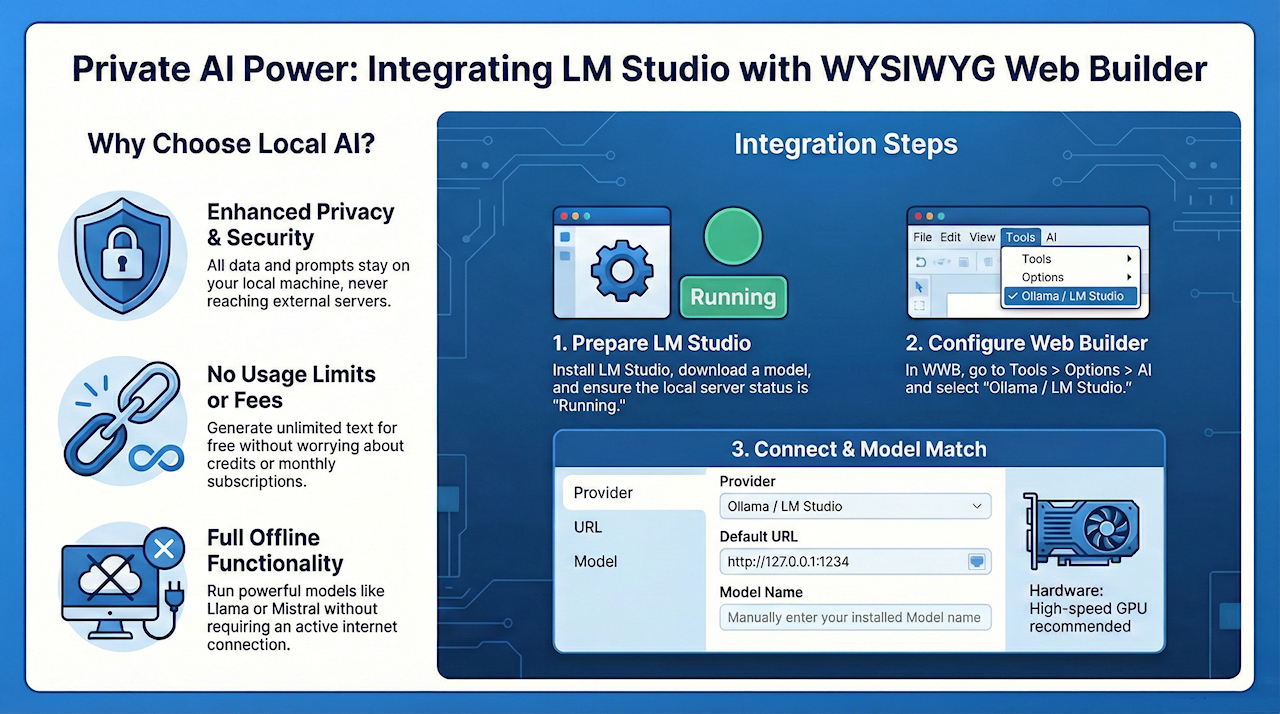
Task: Open the Tools menu in menu bar
Action: (x=1020, y=237)
